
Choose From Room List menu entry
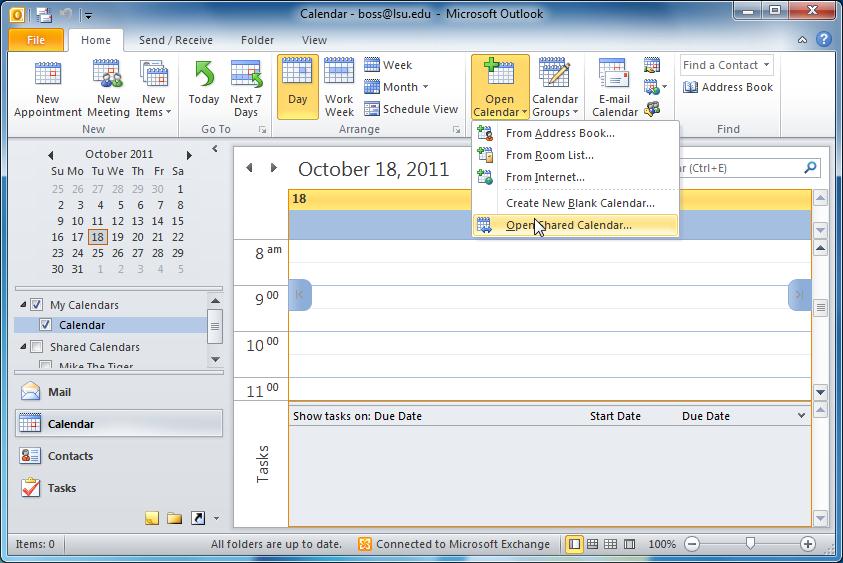tap(575, 155)
